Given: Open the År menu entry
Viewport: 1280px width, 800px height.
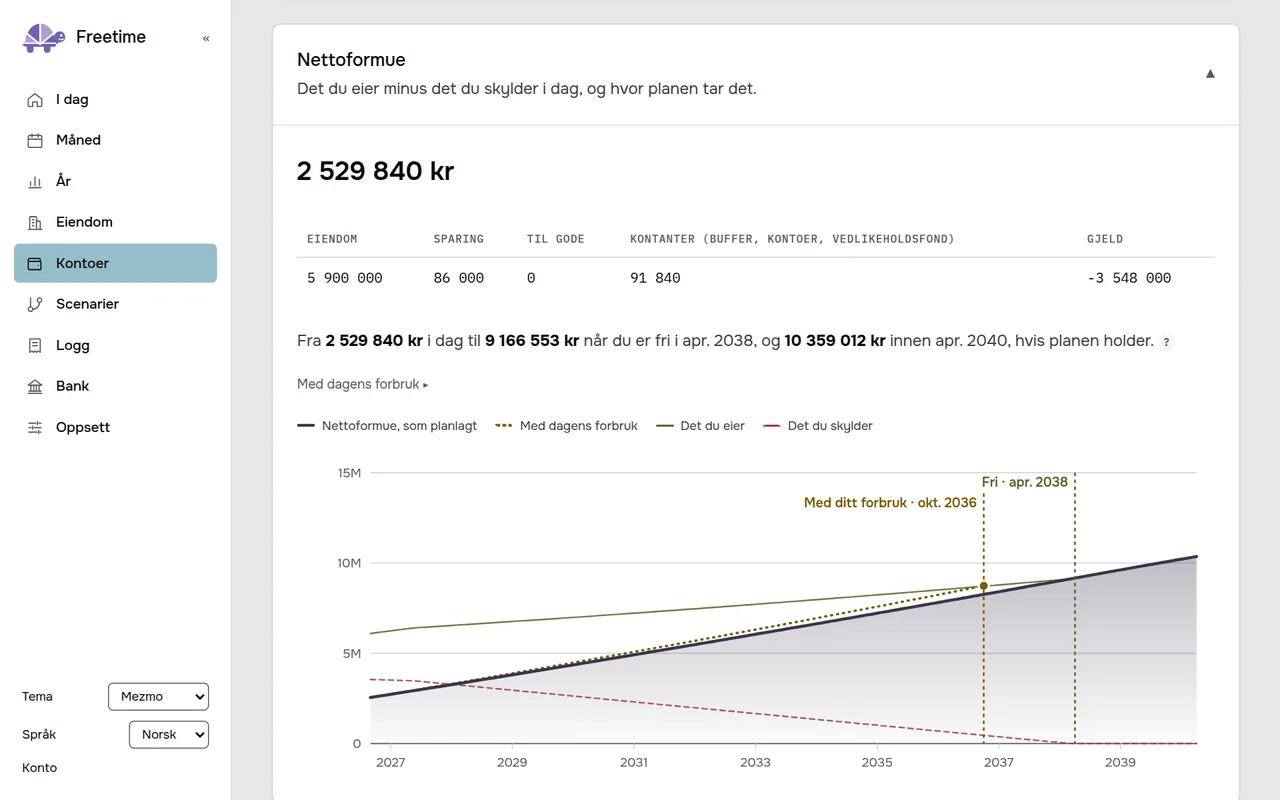Looking at the screenshot, I should click(x=115, y=182).
